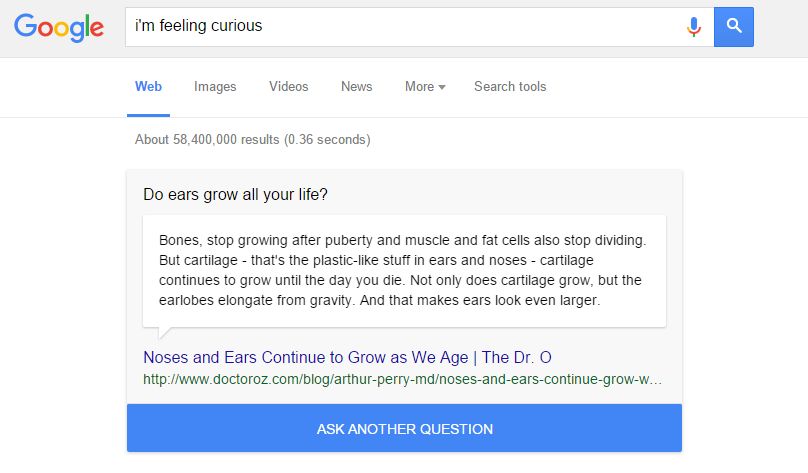Open the Images tab

pyautogui.click(x=215, y=87)
